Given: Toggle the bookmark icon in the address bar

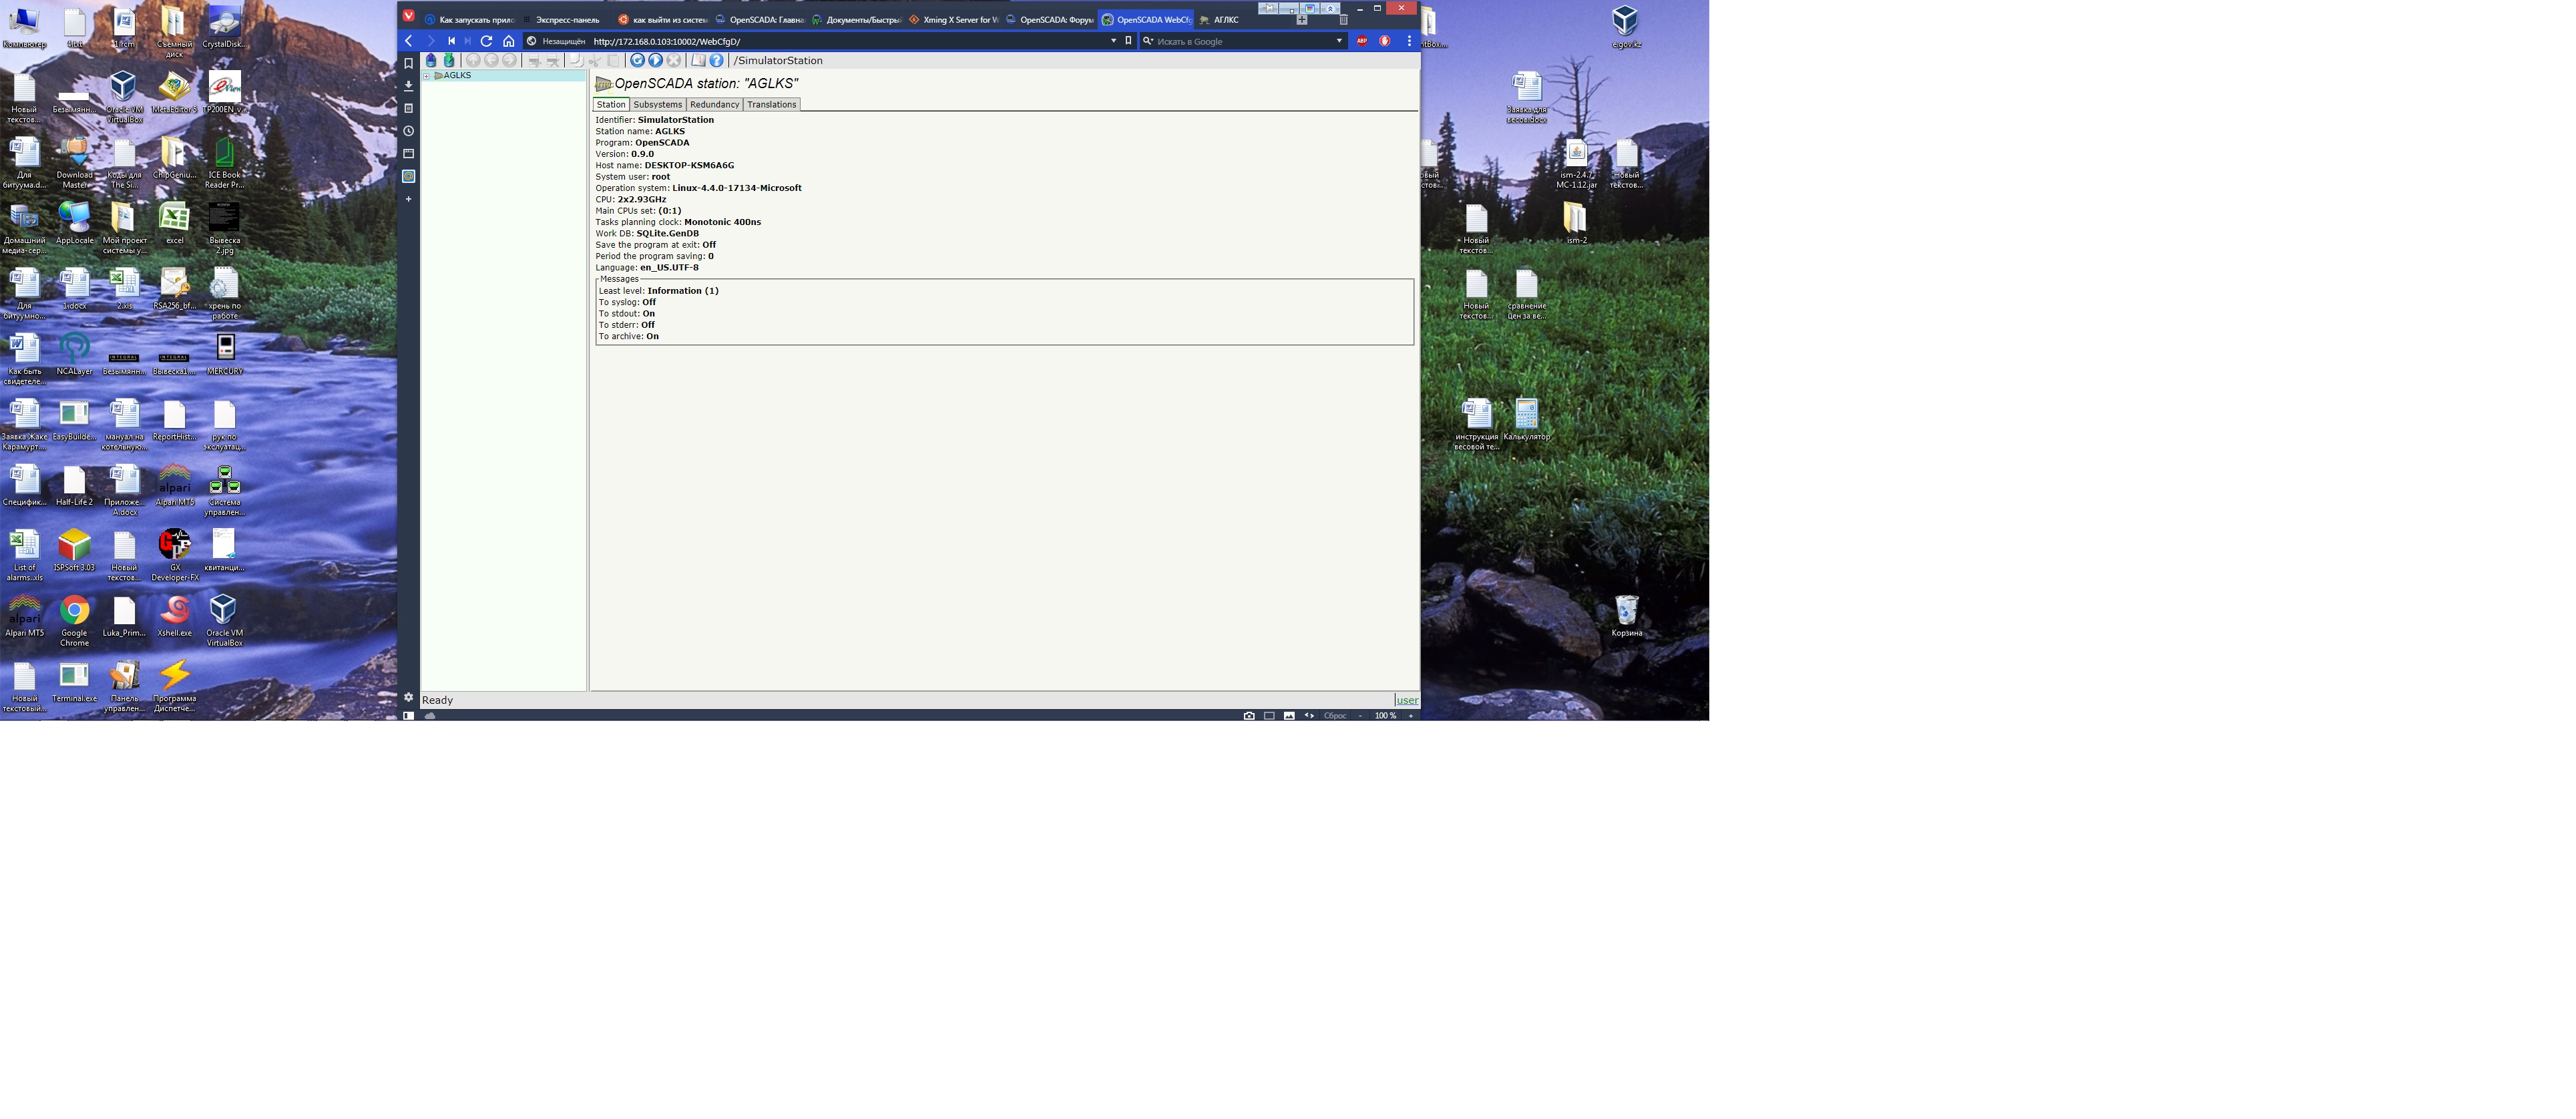Looking at the screenshot, I should (1128, 41).
